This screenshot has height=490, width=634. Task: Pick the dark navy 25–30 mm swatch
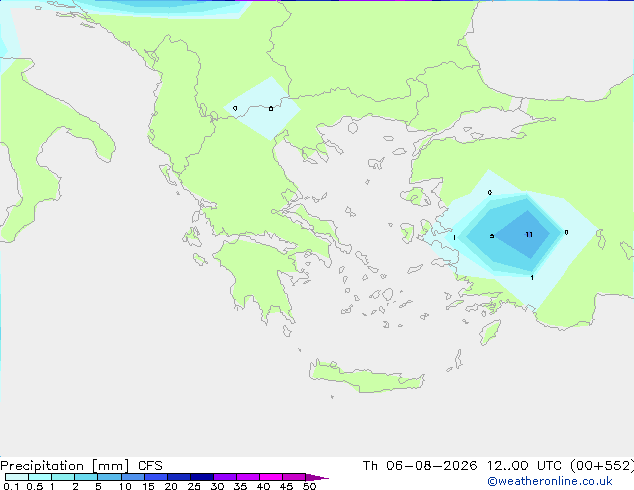[x=202, y=477]
